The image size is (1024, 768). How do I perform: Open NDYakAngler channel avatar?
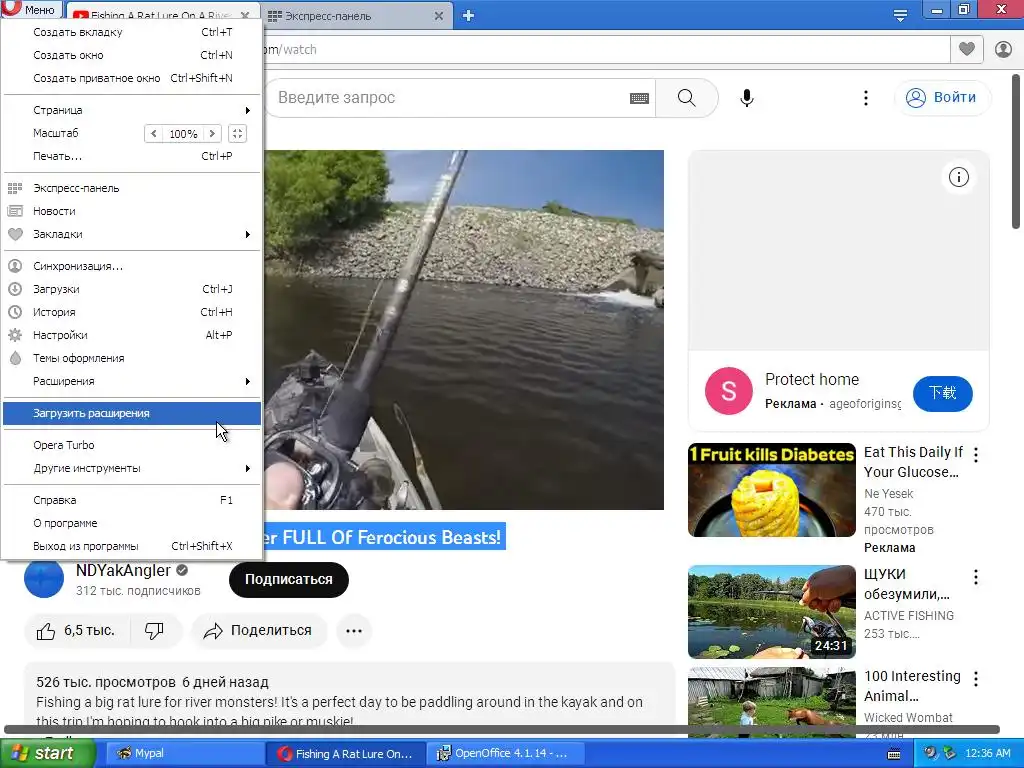(x=44, y=578)
